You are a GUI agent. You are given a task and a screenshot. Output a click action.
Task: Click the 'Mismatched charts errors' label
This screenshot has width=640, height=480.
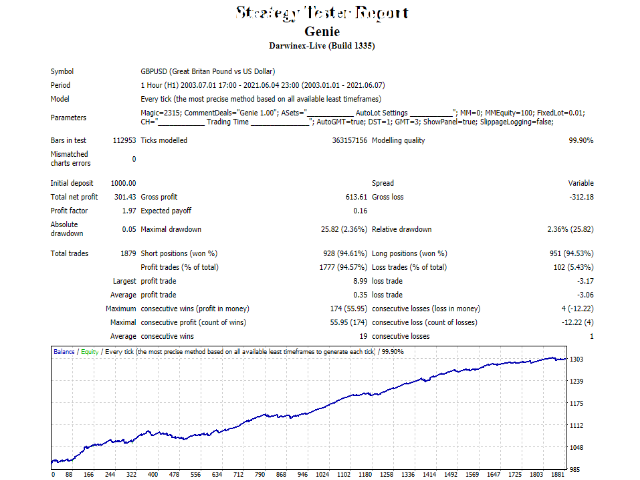pos(70,159)
